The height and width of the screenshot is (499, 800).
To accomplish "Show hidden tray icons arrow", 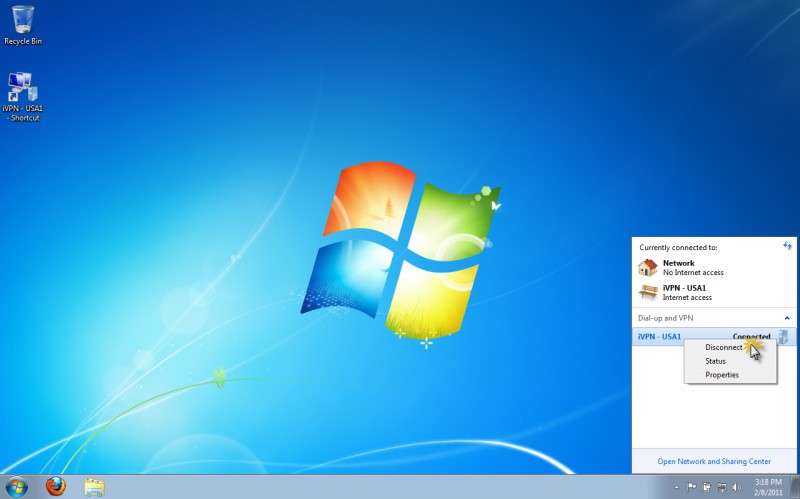I will [677, 487].
